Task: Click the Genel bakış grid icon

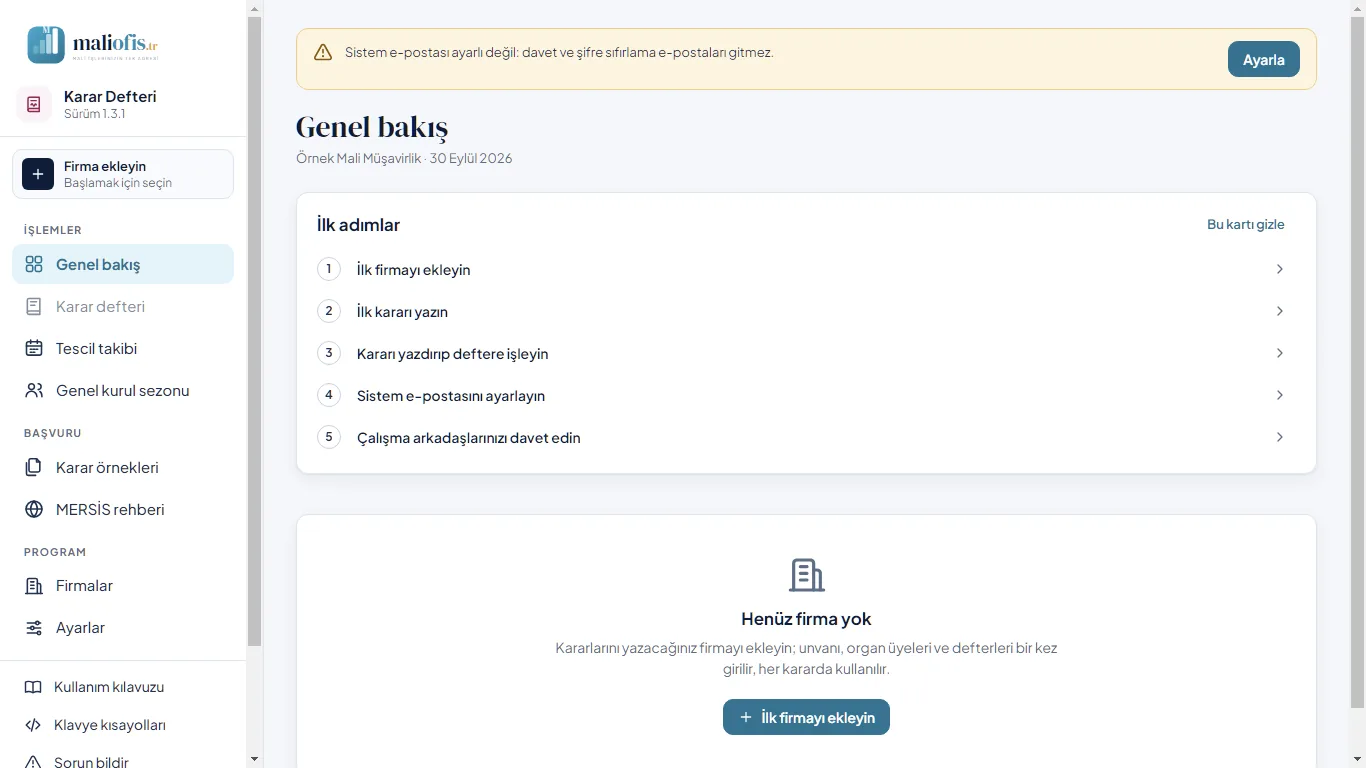Action: (34, 264)
